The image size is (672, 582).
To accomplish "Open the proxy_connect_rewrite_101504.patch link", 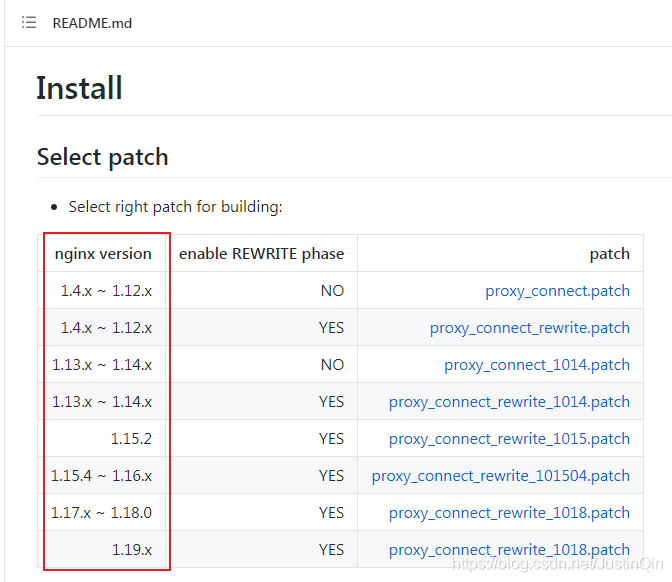I will click(x=500, y=476).
